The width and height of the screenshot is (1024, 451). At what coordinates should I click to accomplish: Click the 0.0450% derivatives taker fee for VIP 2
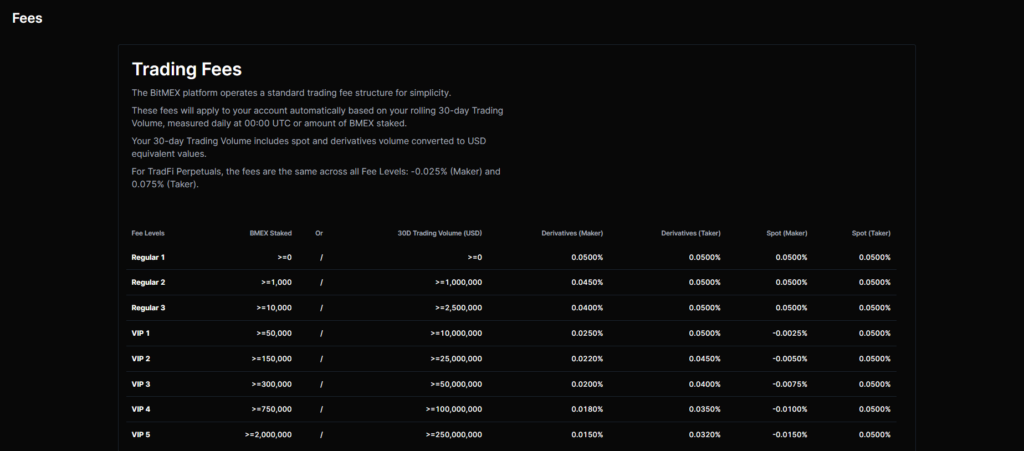[705, 359]
